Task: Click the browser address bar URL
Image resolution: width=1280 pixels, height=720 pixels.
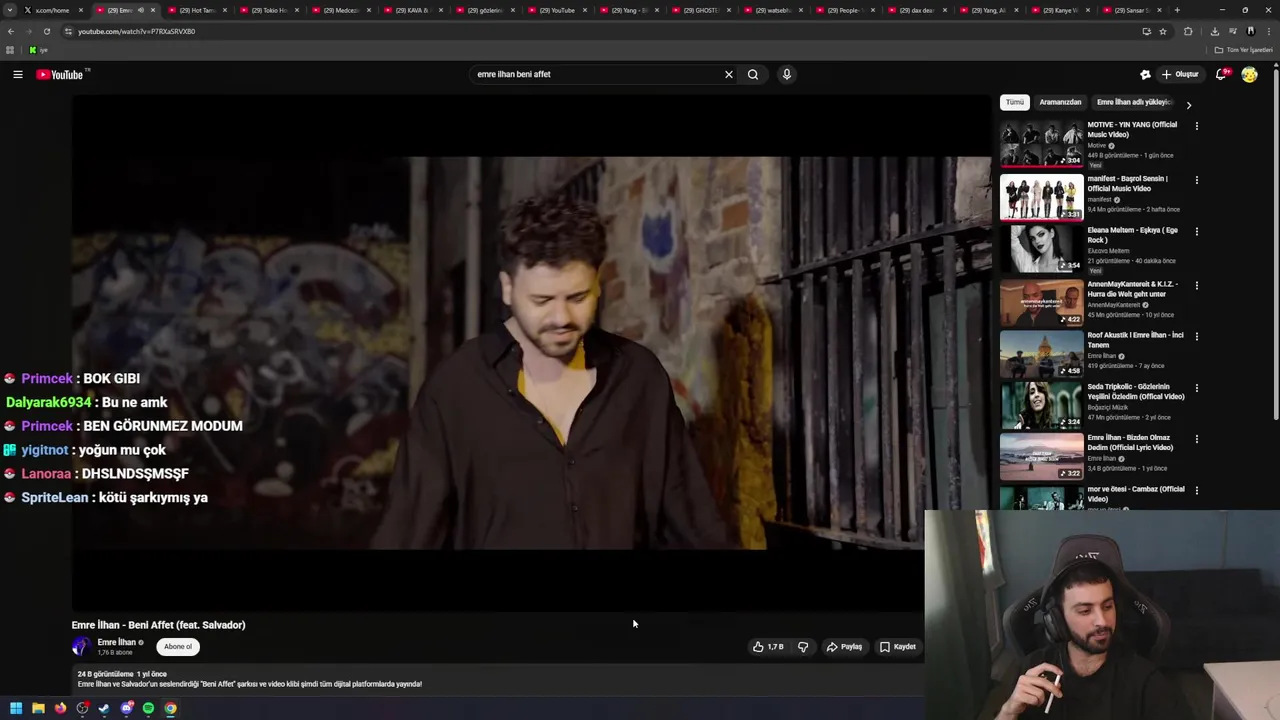Action: coord(136,31)
